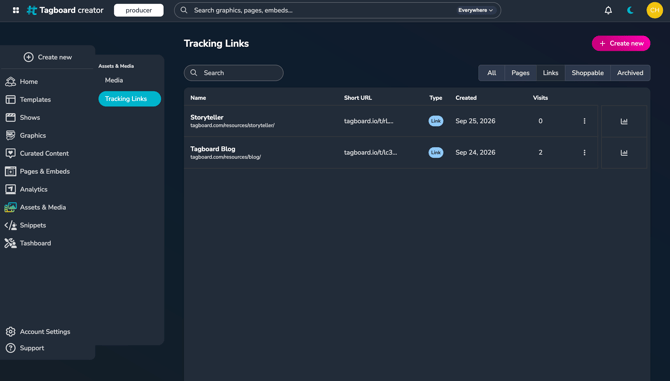Click Link type badge for Storyteller
Screen dimensions: 670x381
pyautogui.click(x=436, y=121)
